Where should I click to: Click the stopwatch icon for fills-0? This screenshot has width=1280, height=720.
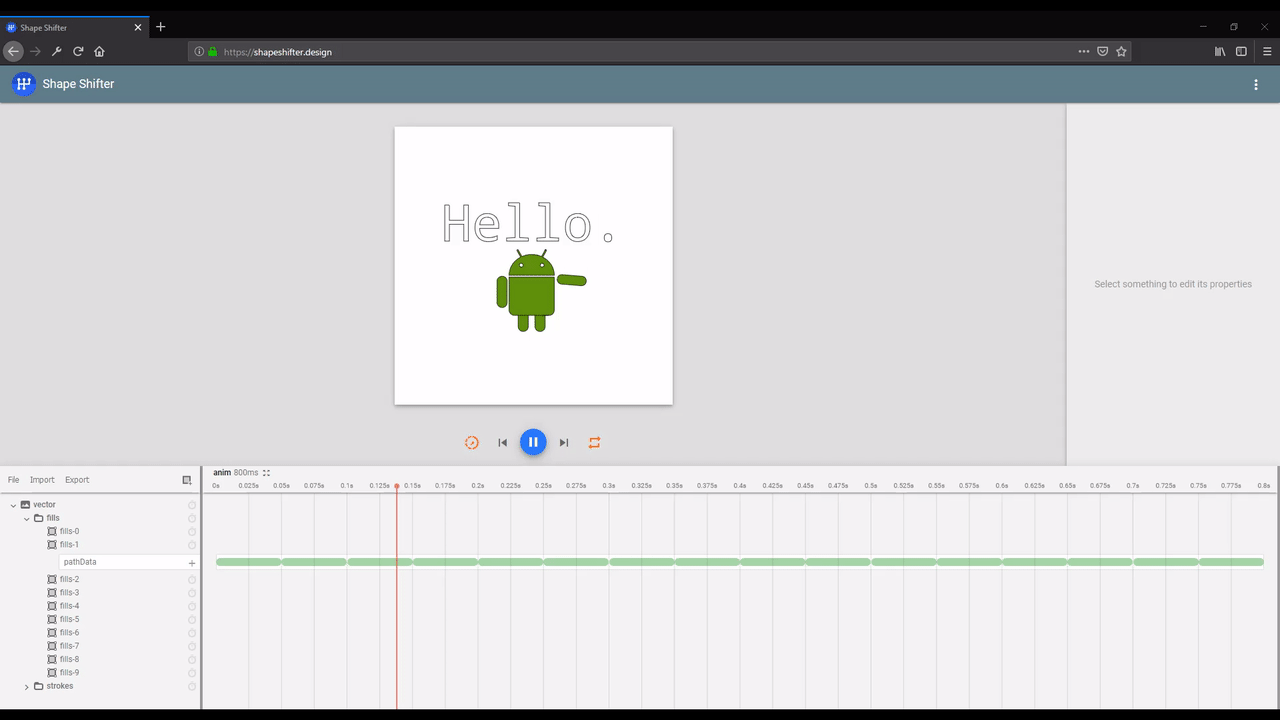coord(192,531)
